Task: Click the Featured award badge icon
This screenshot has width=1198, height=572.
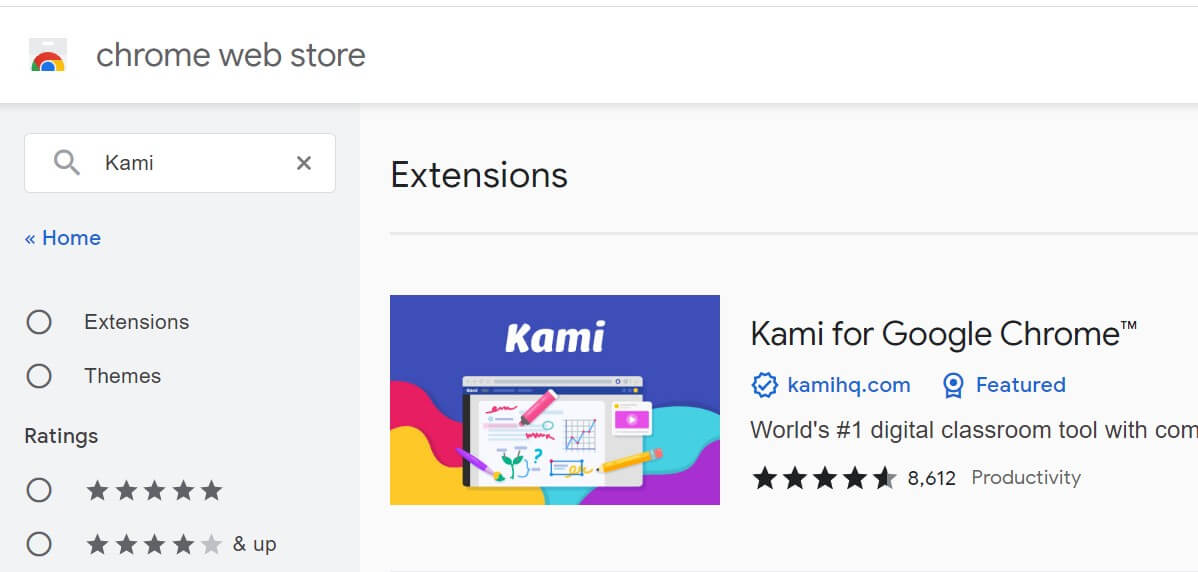Action: (x=953, y=386)
